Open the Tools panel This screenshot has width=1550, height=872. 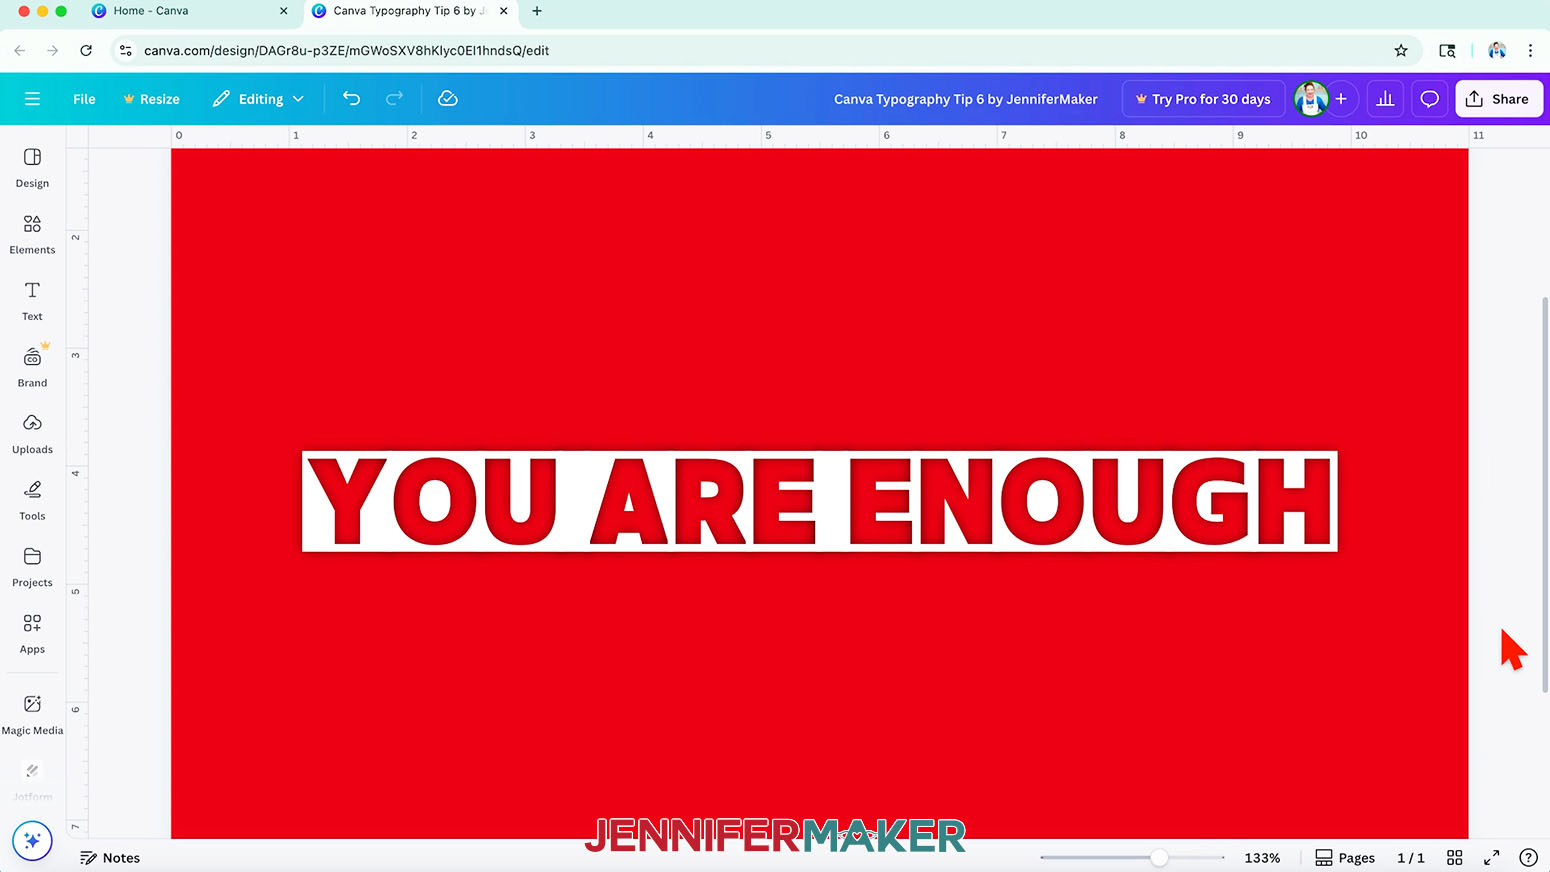click(x=32, y=501)
